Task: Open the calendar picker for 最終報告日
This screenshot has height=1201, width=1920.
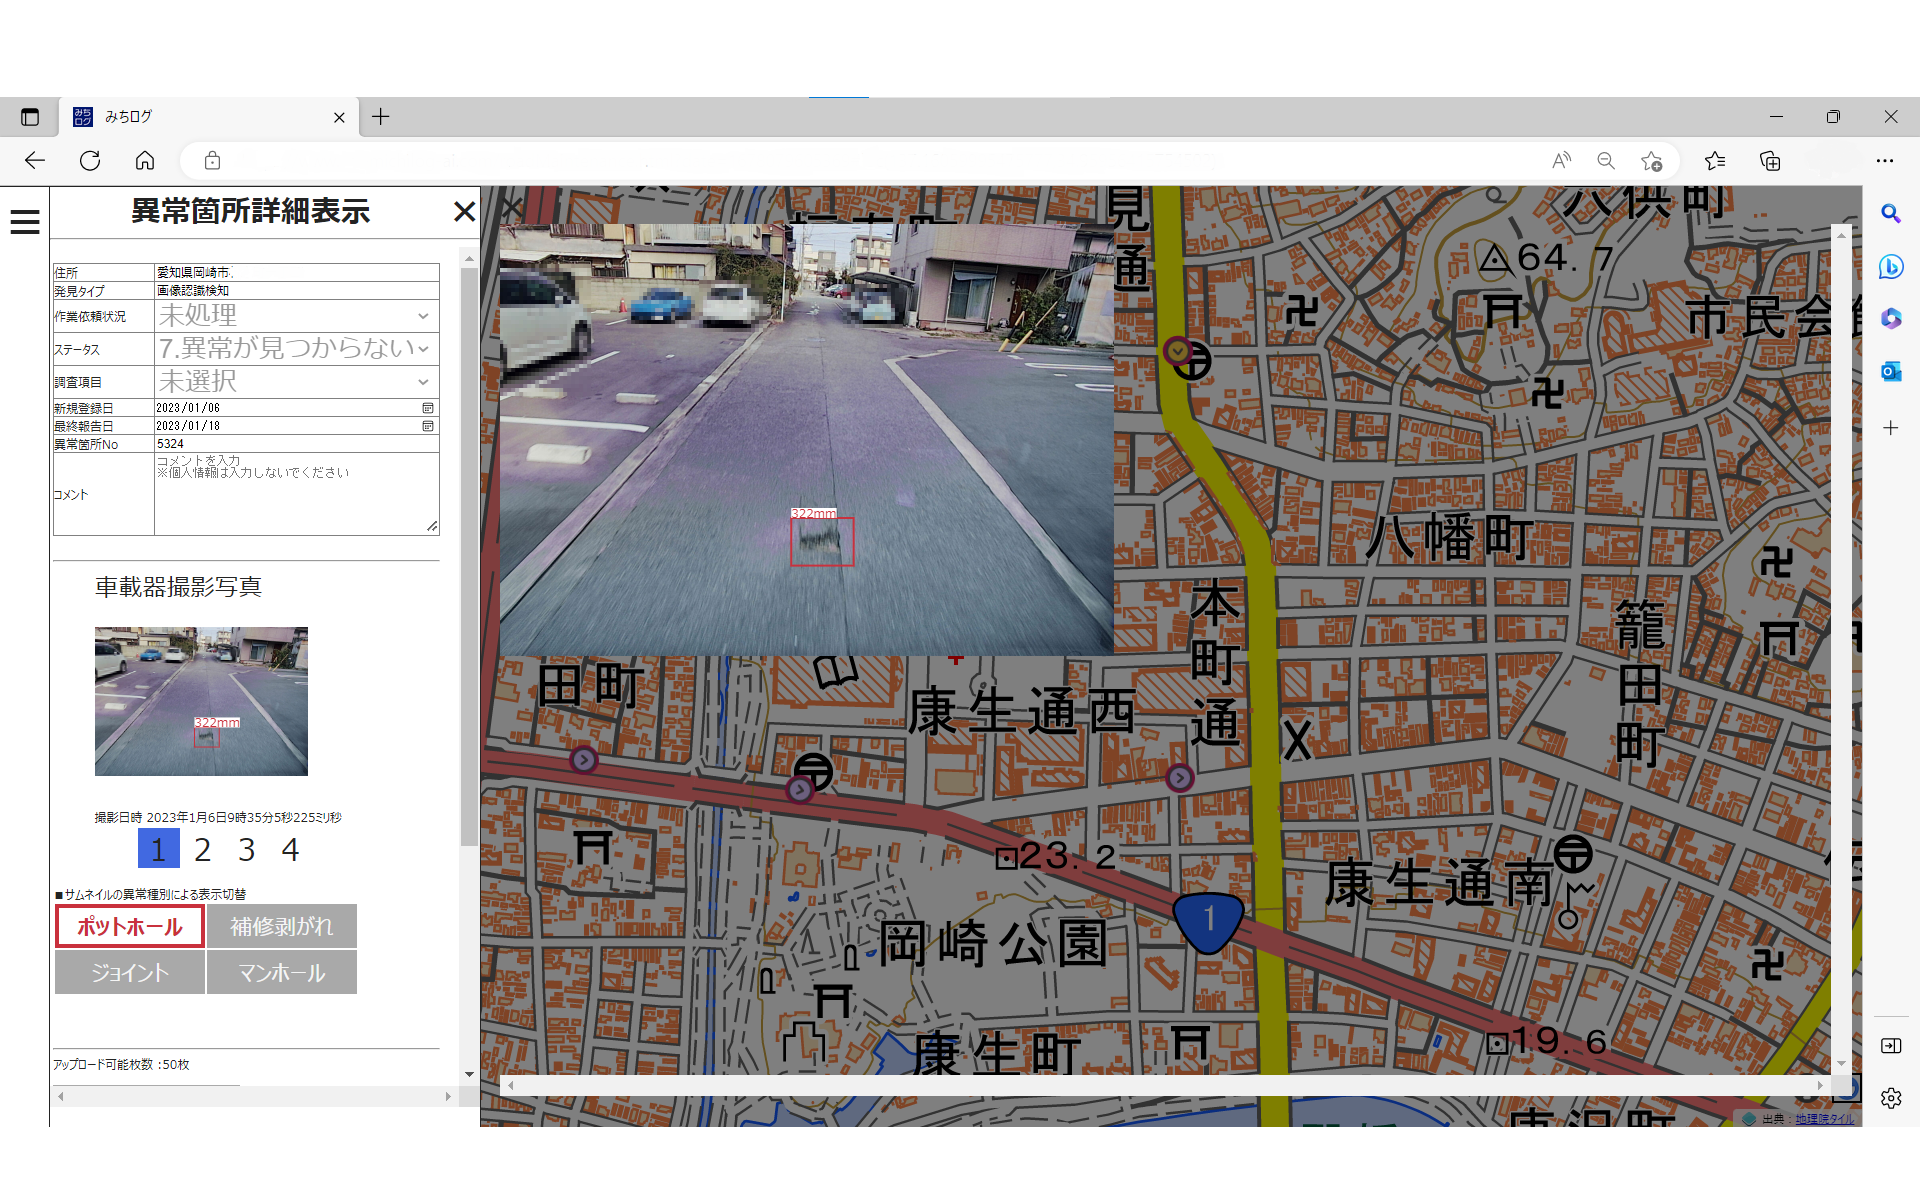Action: (428, 425)
